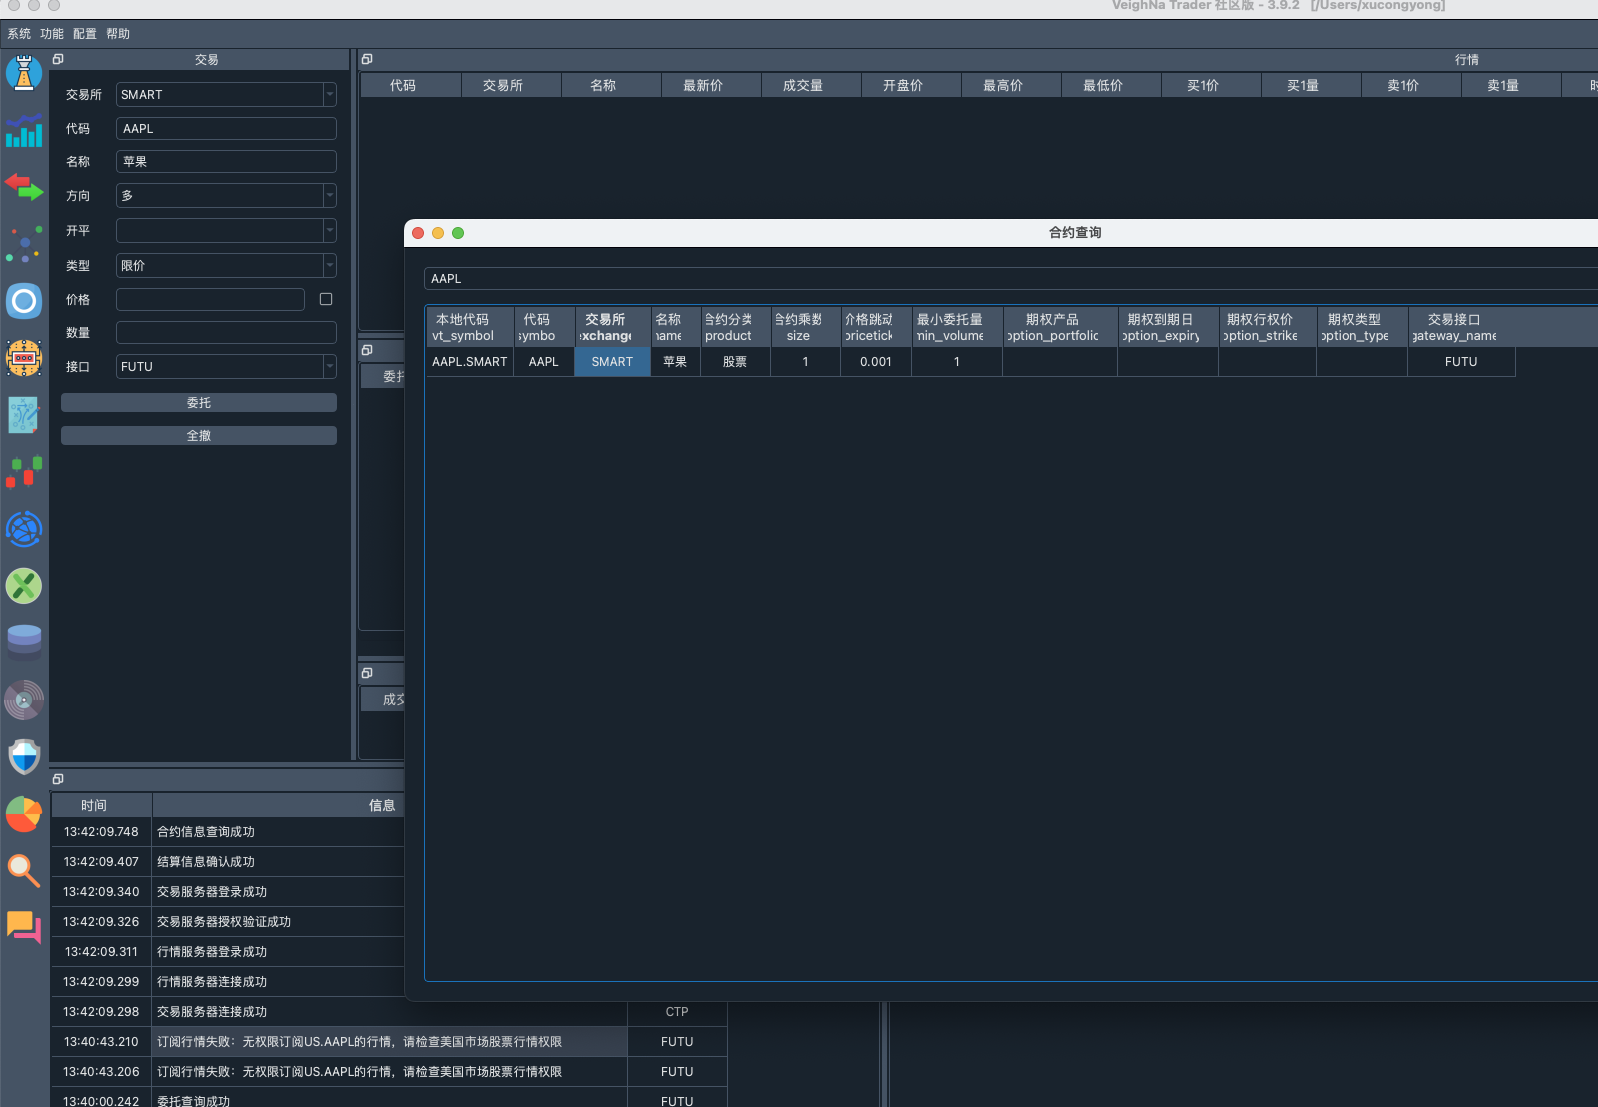Click the empty 数量 input field

point(226,332)
